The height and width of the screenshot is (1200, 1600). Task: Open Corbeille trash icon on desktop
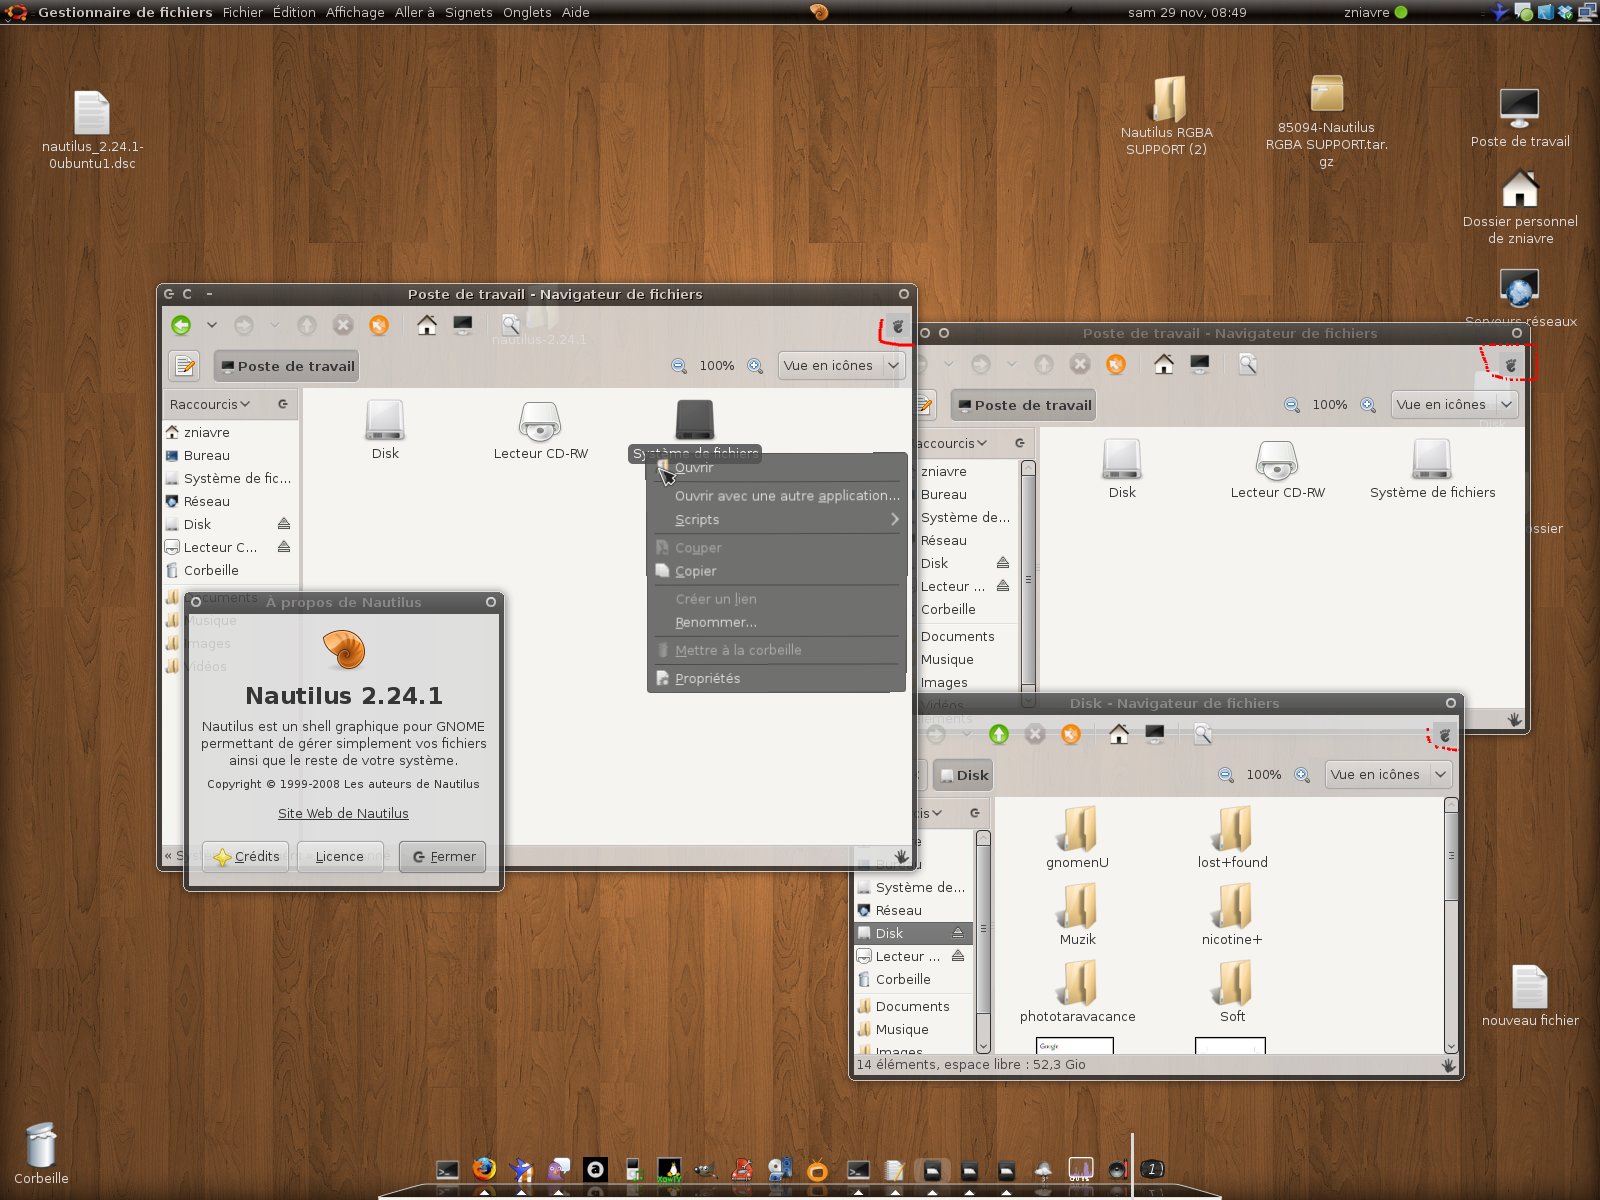click(41, 1146)
